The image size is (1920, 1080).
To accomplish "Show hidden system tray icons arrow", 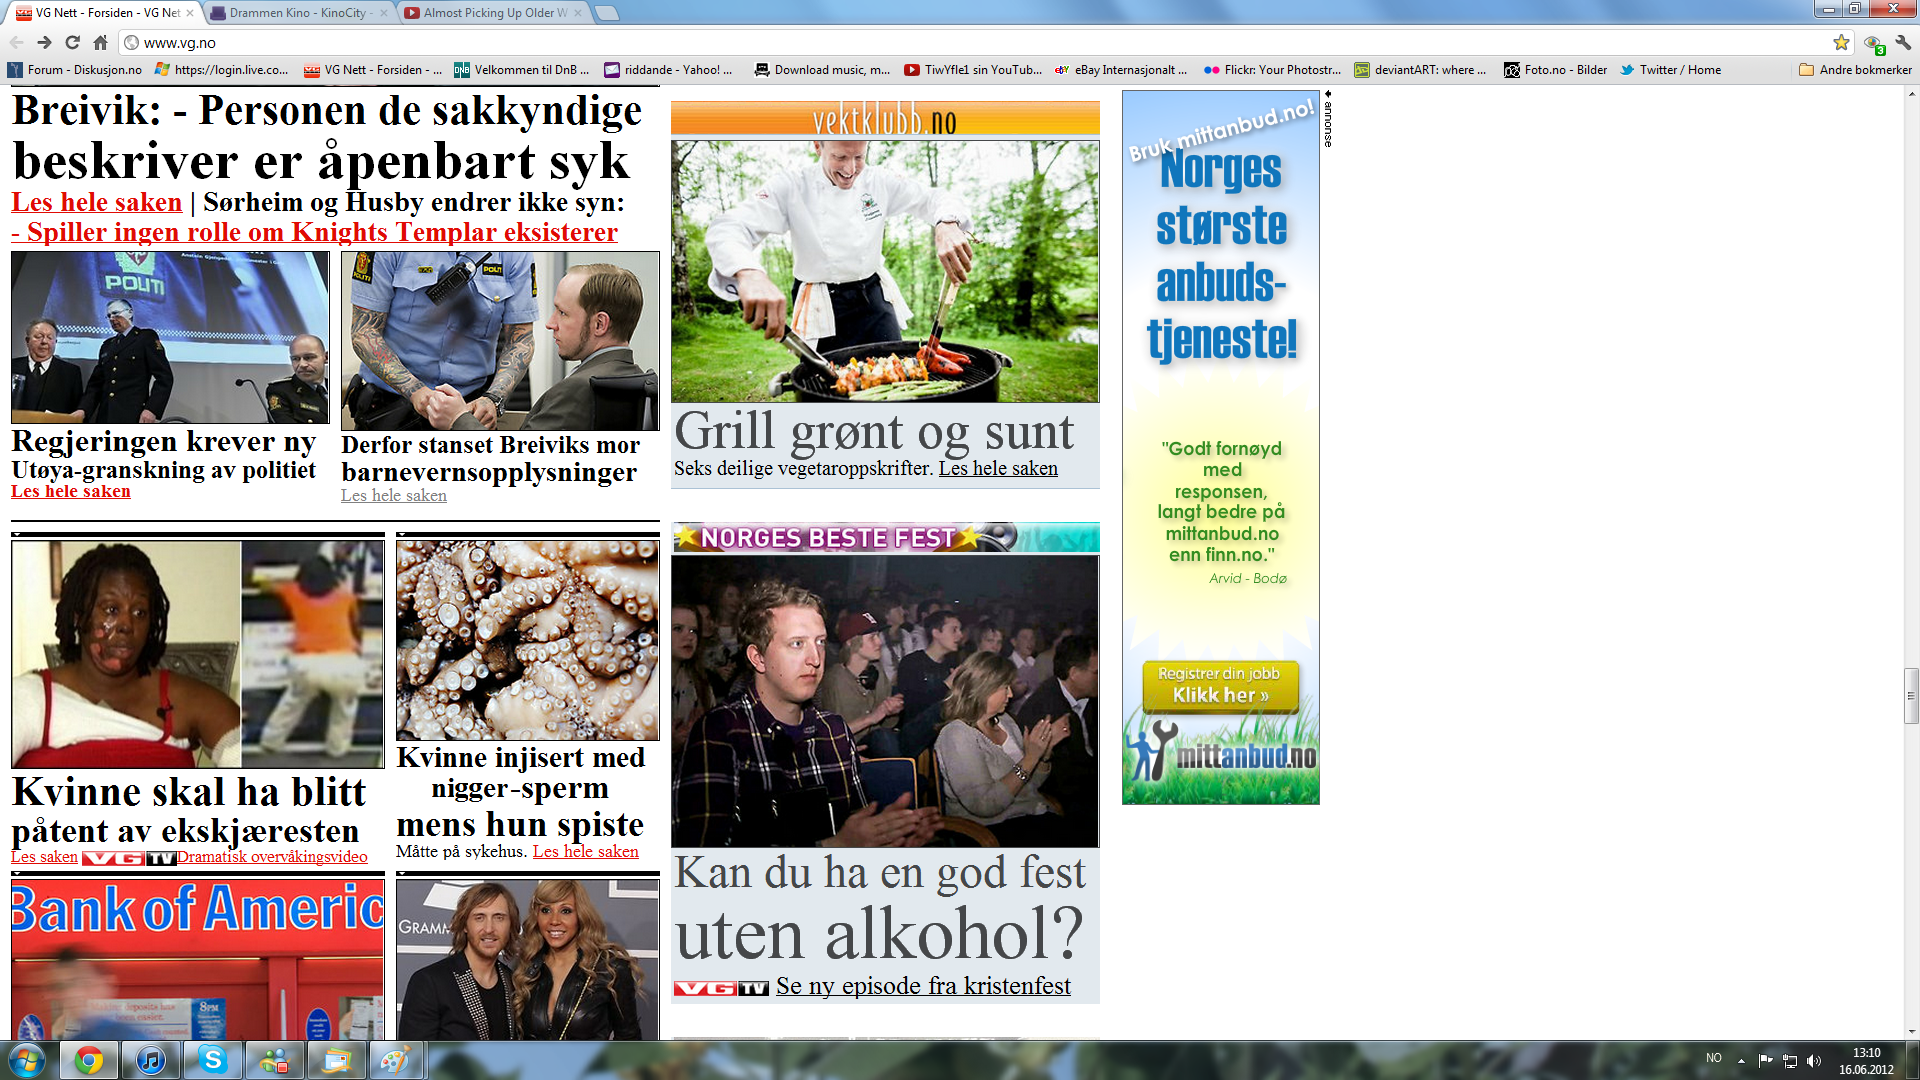I will coord(1741,1061).
